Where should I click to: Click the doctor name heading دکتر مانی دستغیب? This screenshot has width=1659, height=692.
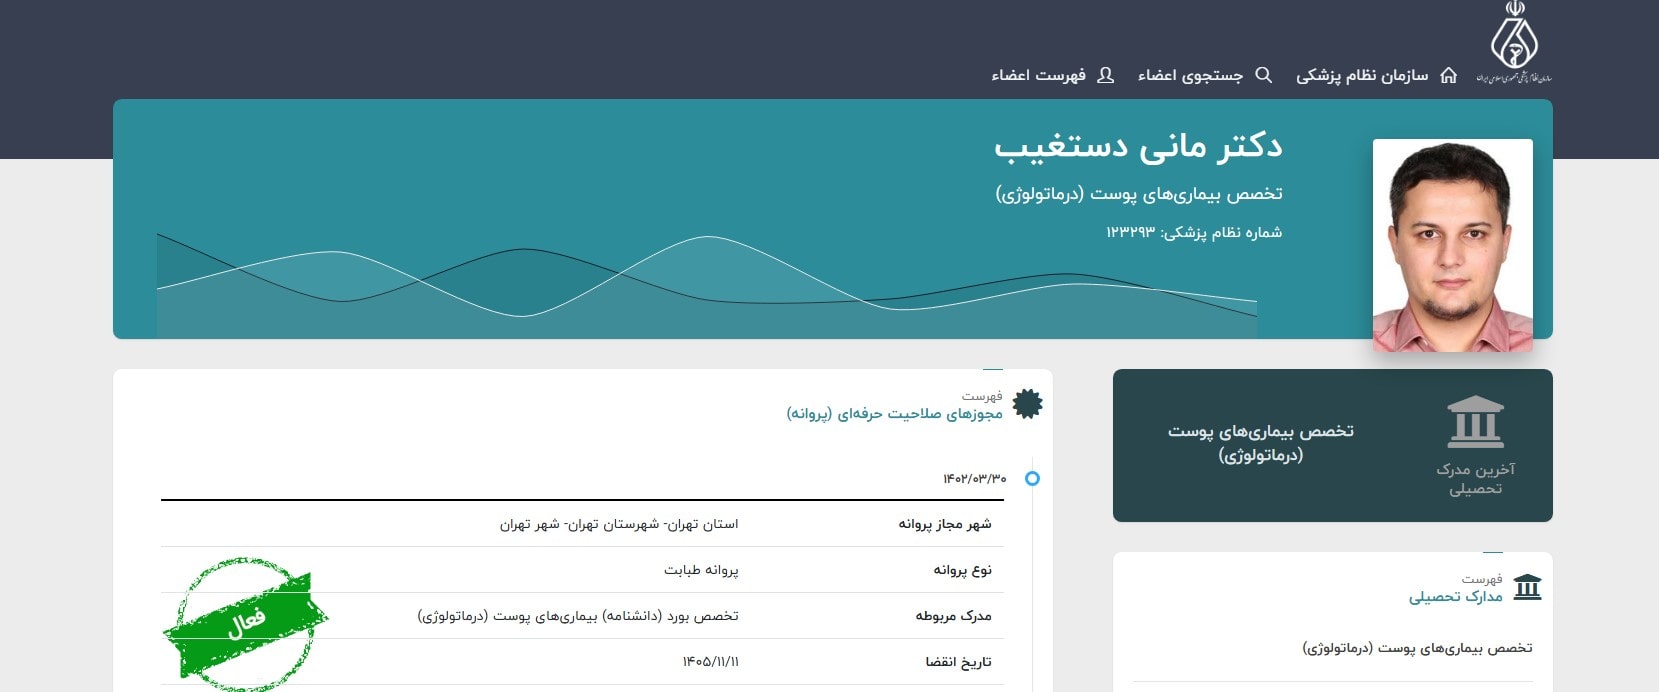click(1137, 146)
